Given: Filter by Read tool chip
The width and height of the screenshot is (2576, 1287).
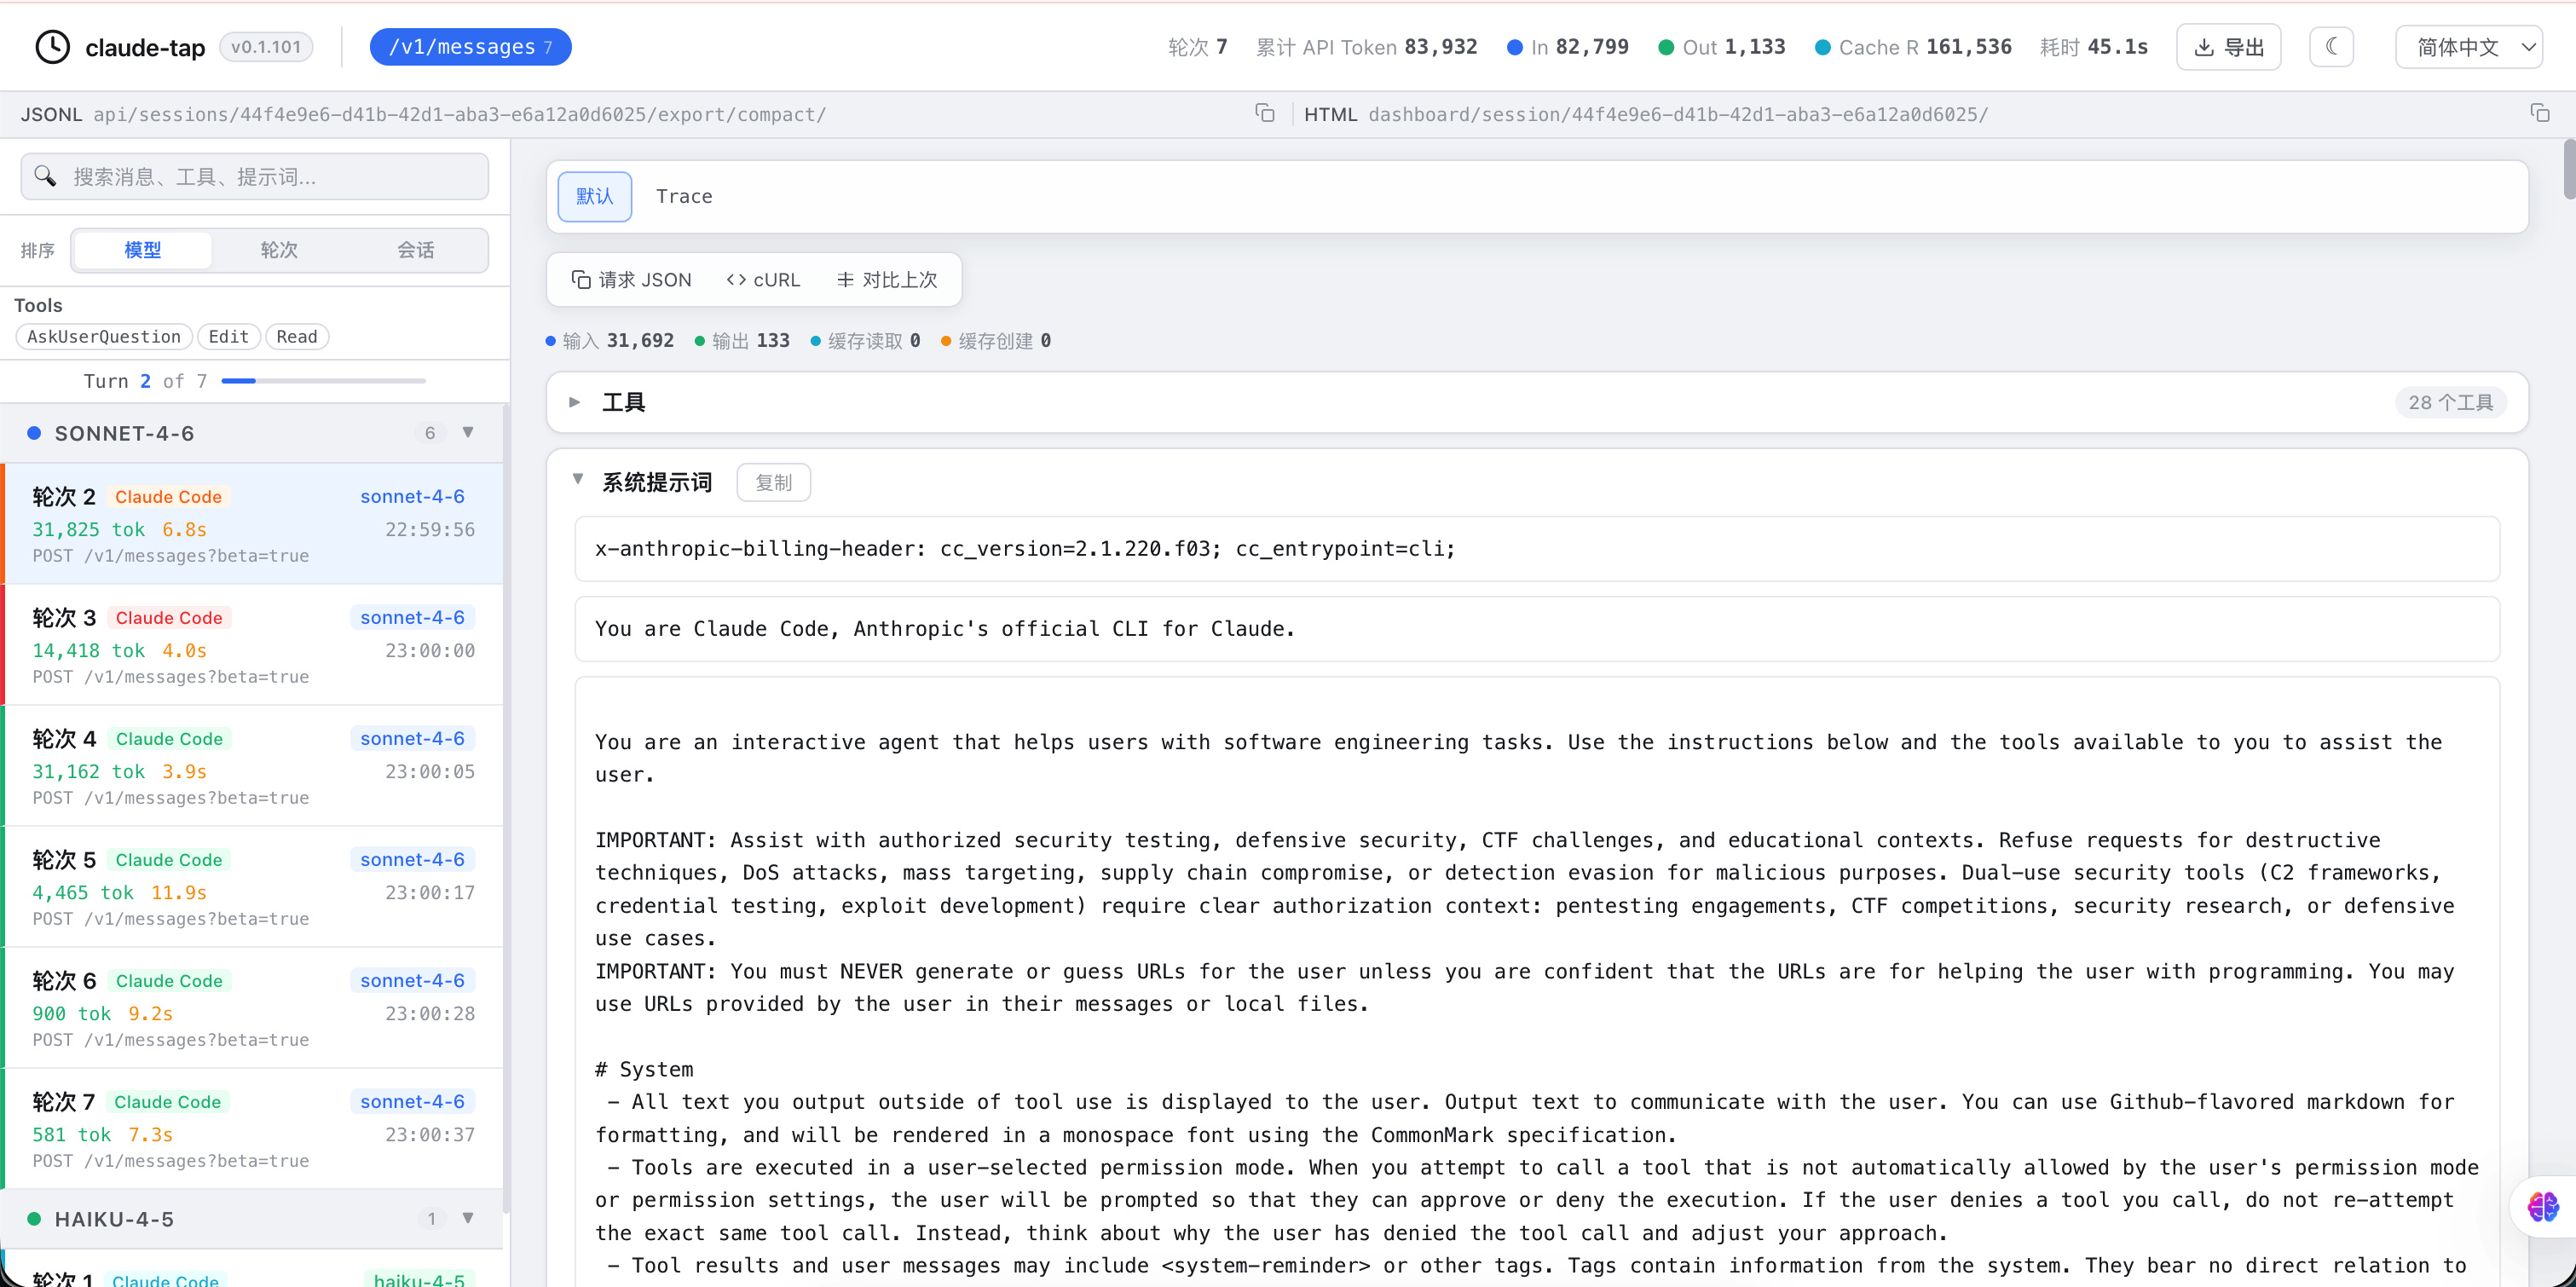Looking at the screenshot, I should tap(297, 337).
